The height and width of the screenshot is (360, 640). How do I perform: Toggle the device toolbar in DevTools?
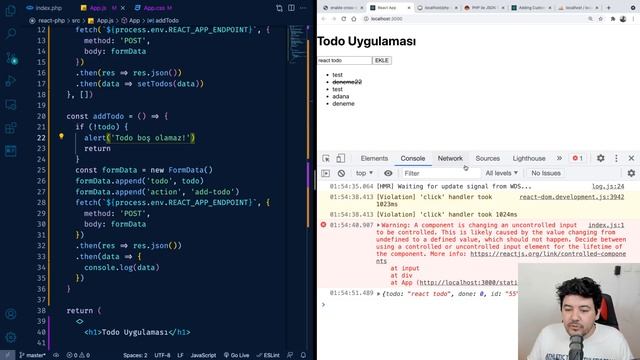pyautogui.click(x=340, y=158)
